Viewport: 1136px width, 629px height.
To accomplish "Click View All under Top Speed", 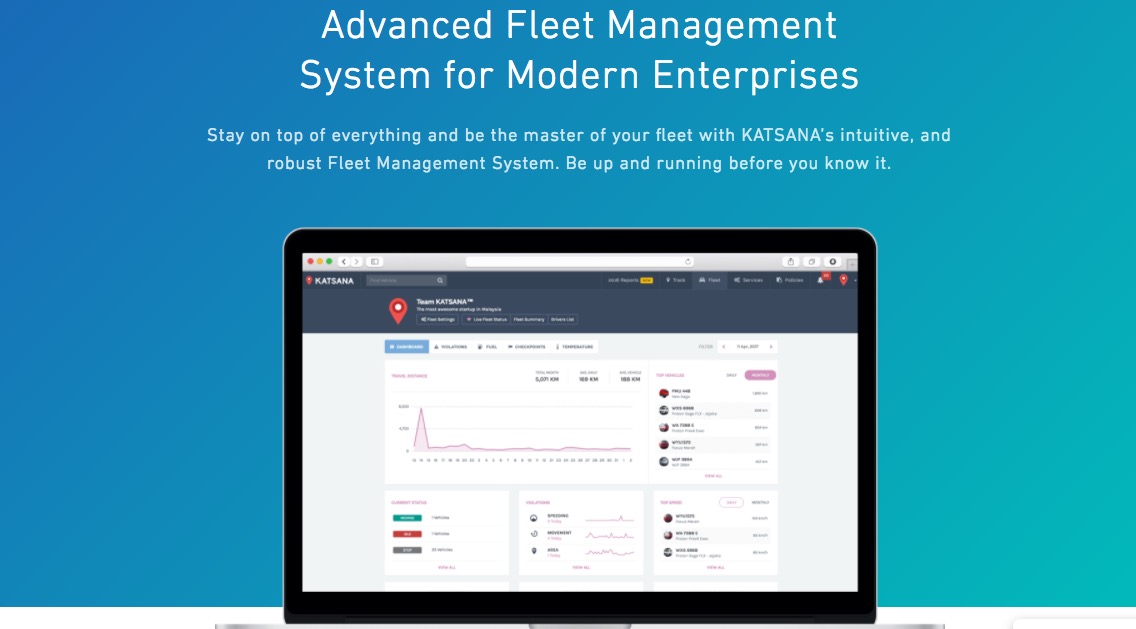I will click(715, 567).
